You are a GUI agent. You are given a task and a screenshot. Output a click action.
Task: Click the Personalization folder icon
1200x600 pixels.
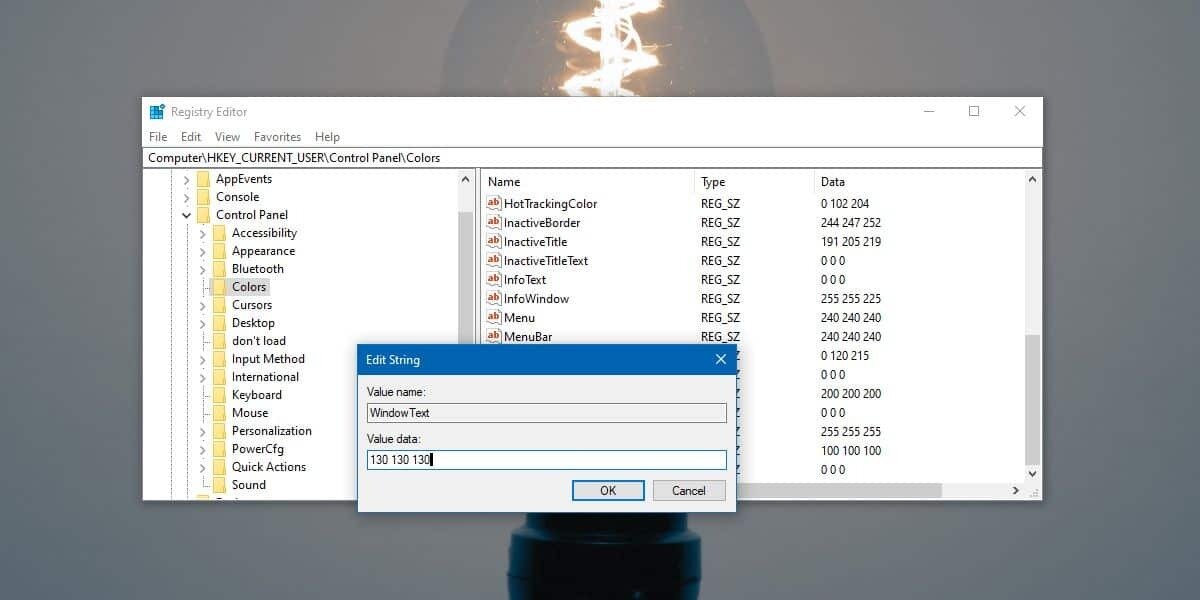219,431
